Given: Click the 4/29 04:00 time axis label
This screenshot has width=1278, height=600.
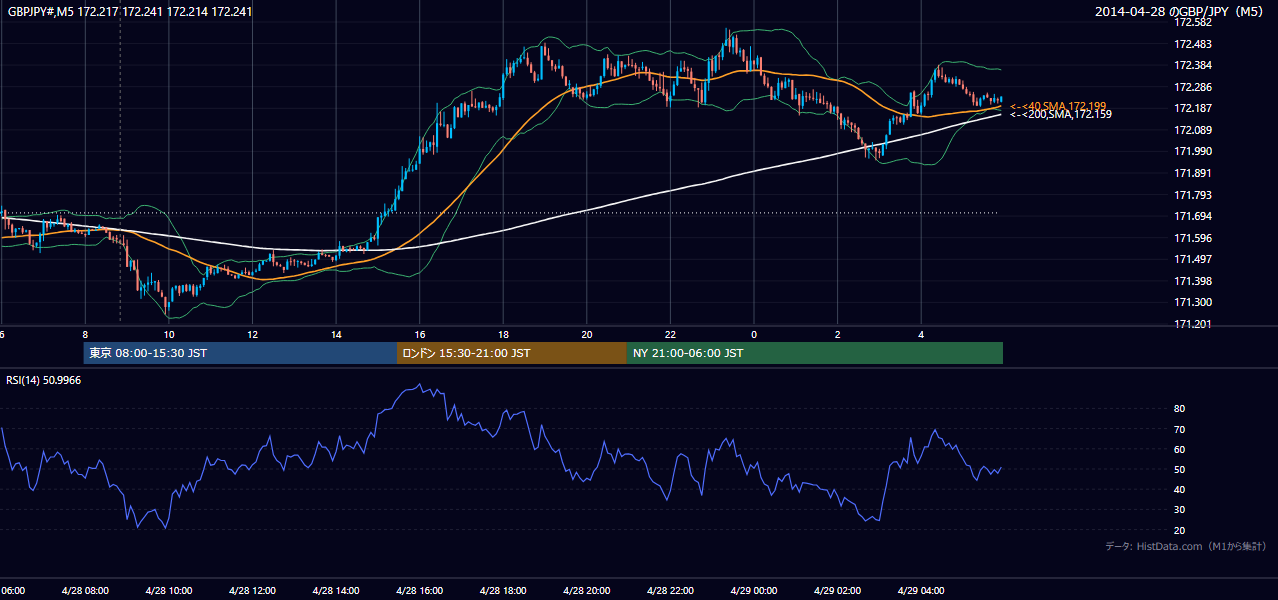Looking at the screenshot, I should point(921,591).
